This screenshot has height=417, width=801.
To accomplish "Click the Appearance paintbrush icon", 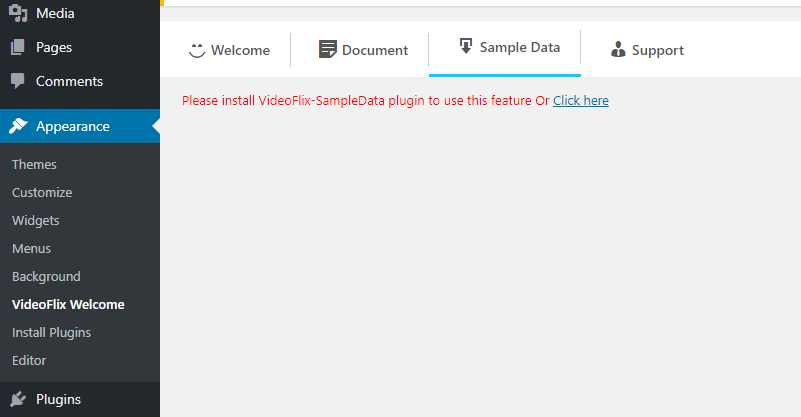I will (x=18, y=126).
